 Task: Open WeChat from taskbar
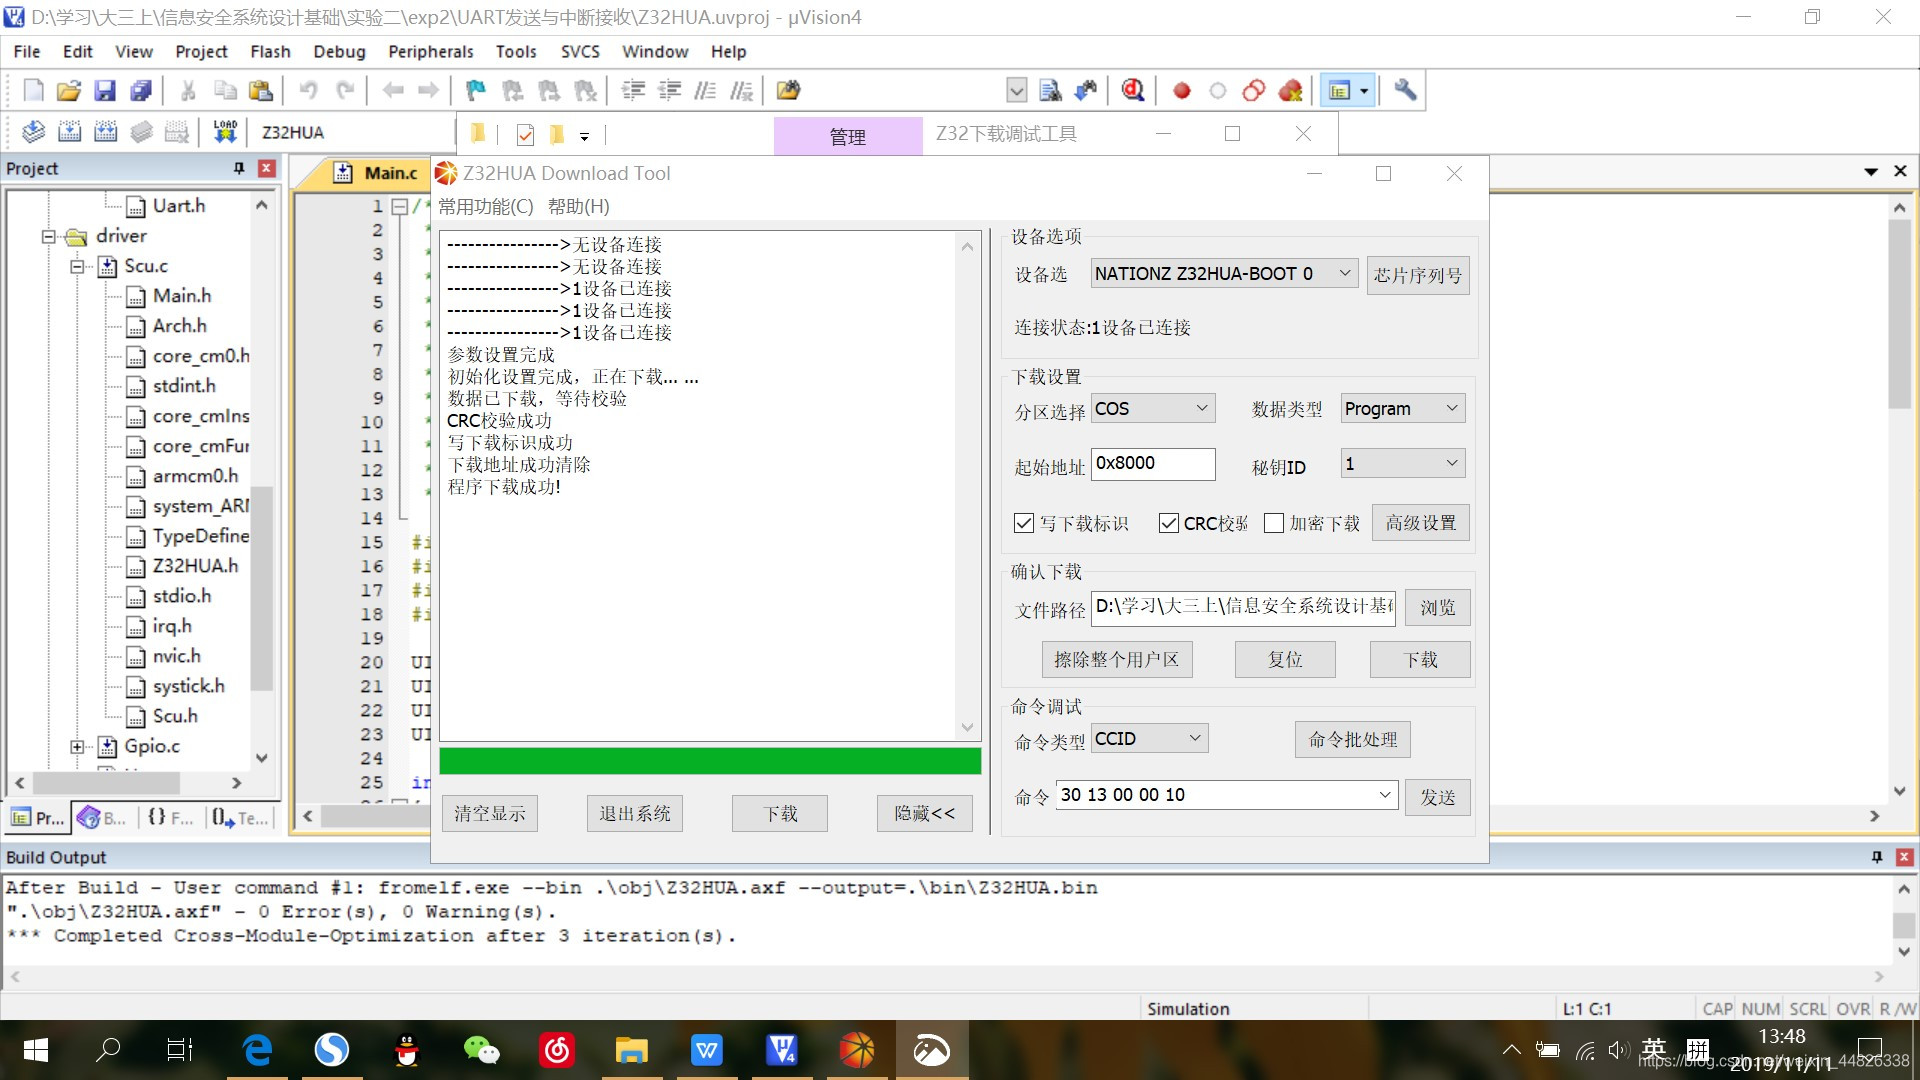coord(482,1050)
